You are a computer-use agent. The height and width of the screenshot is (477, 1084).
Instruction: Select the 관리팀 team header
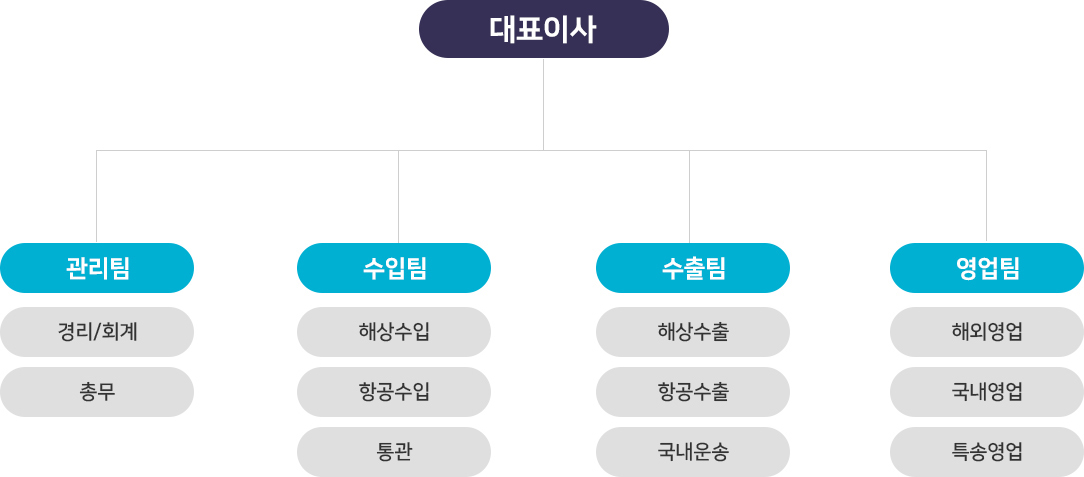click(x=97, y=268)
